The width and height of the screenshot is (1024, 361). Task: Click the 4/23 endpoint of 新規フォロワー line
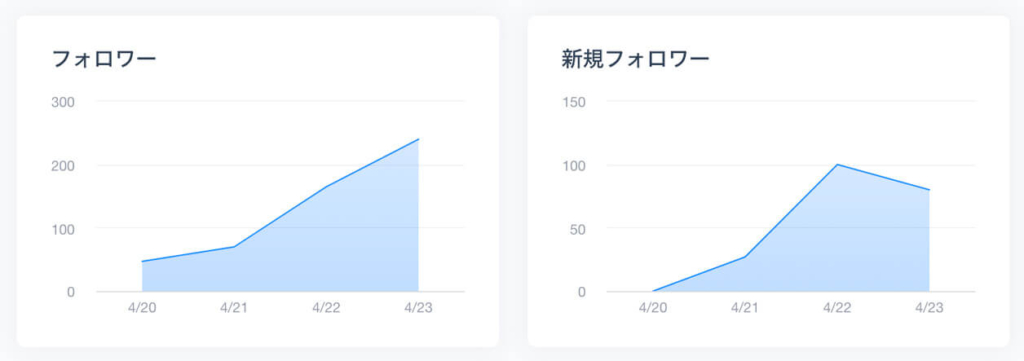pos(929,190)
